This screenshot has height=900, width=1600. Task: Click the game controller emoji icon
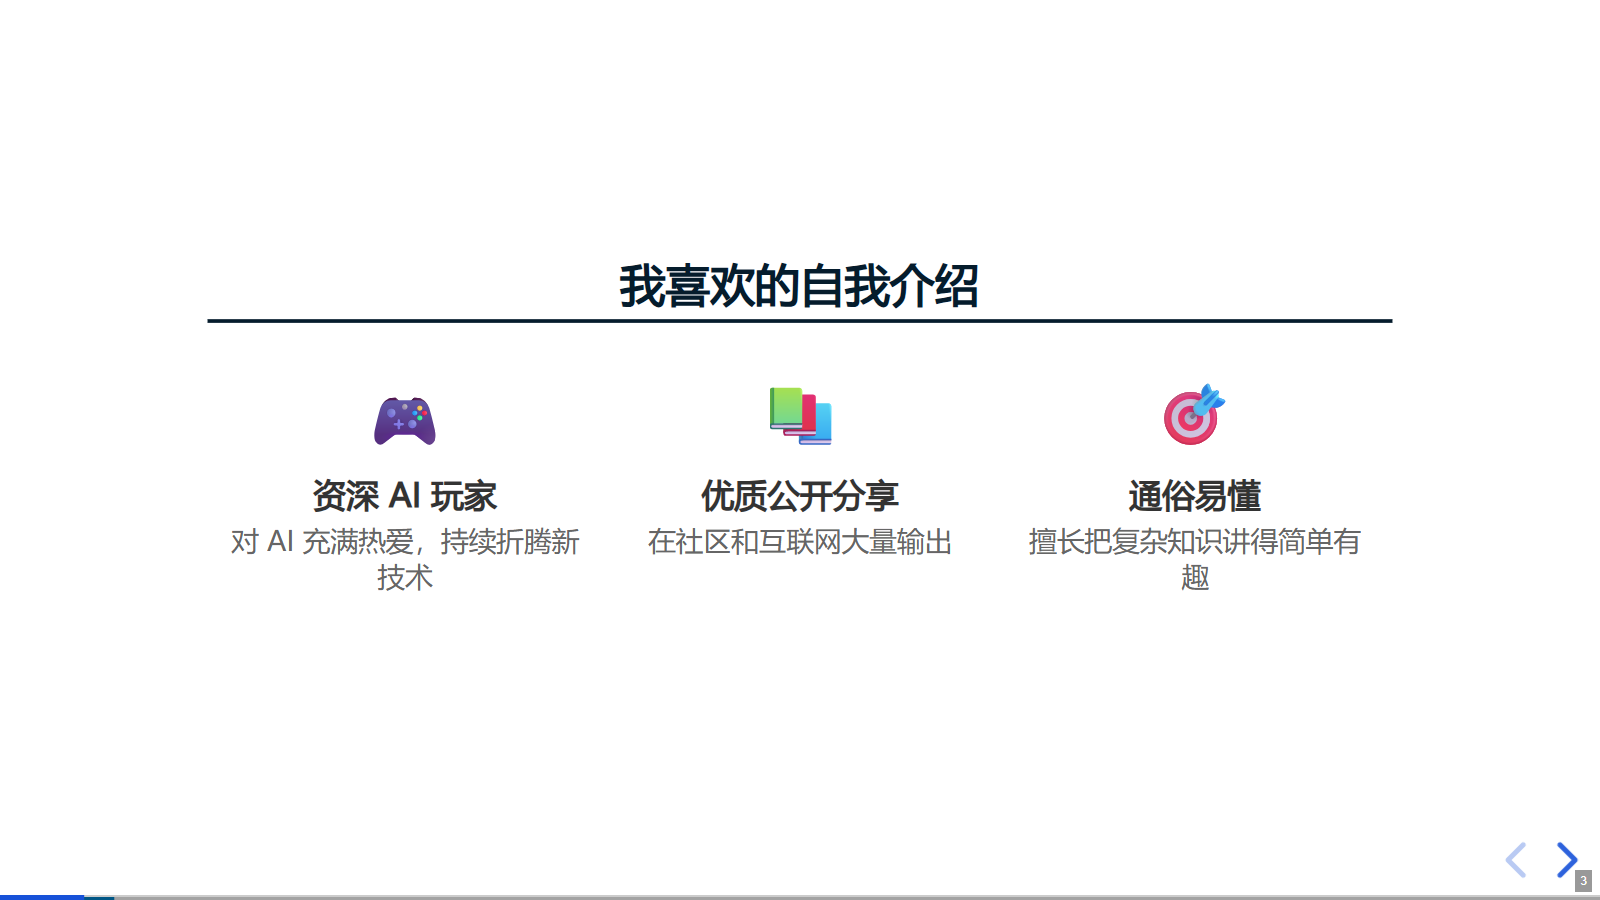click(x=405, y=420)
